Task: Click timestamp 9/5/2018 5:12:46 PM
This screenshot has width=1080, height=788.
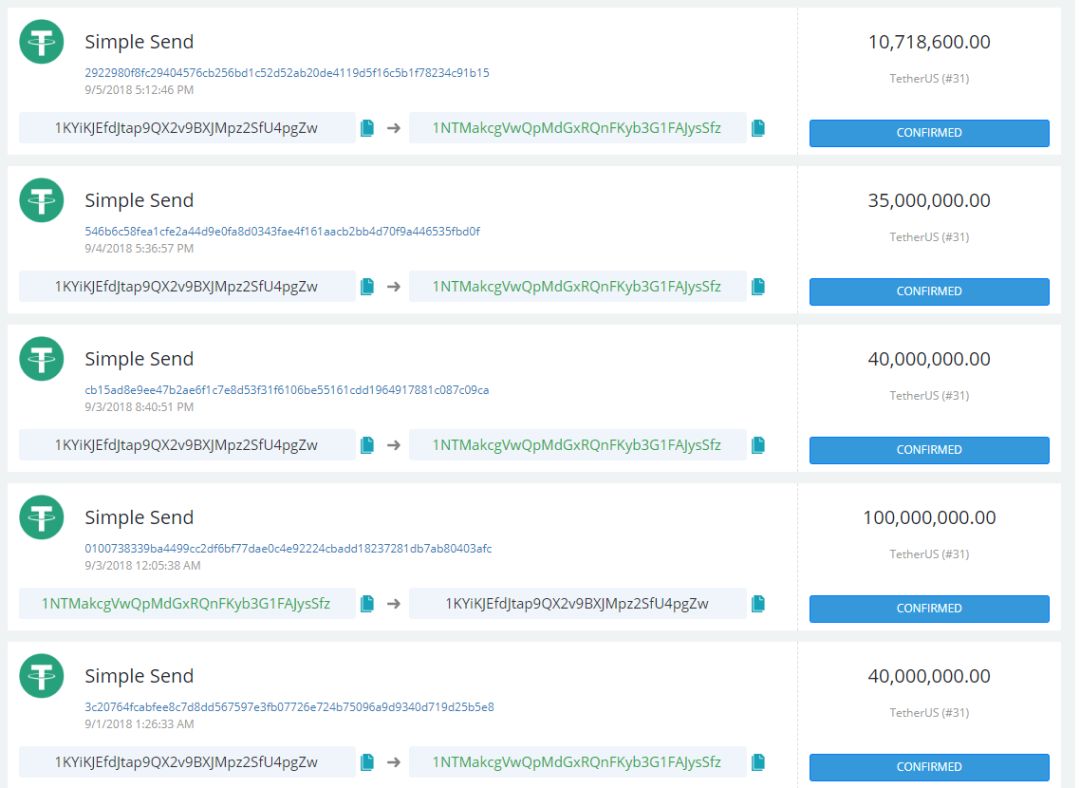Action: tap(139, 90)
